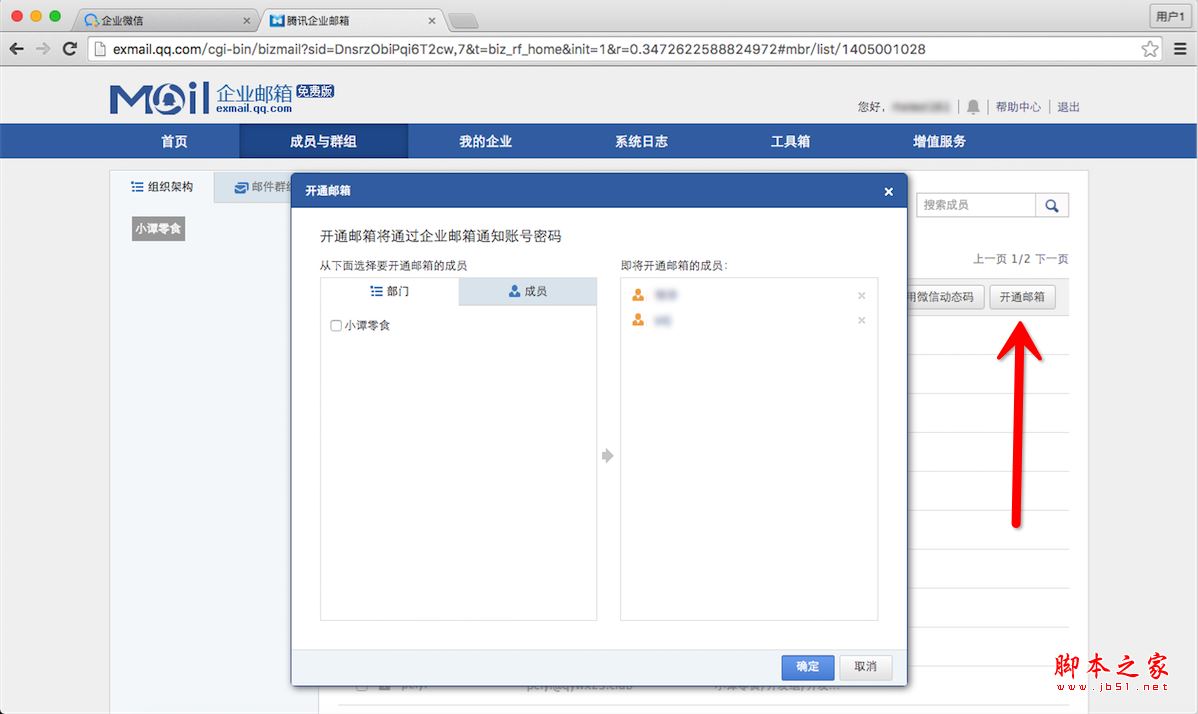Switch to the 系统日志 navigation tab
The width and height of the screenshot is (1198, 714).
point(641,140)
